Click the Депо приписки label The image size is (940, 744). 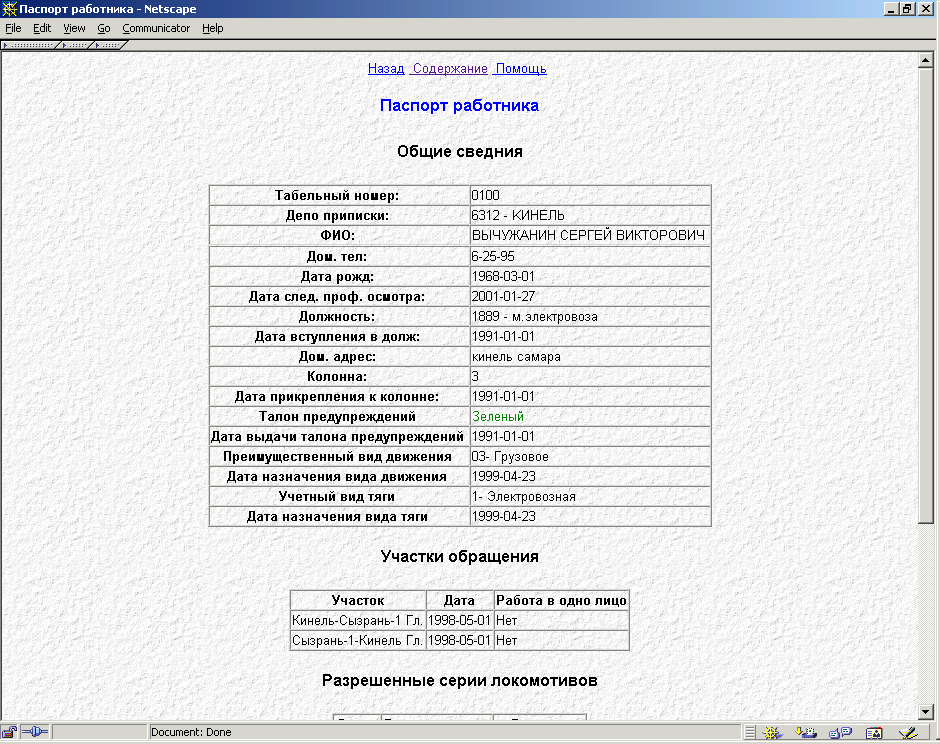(x=338, y=215)
